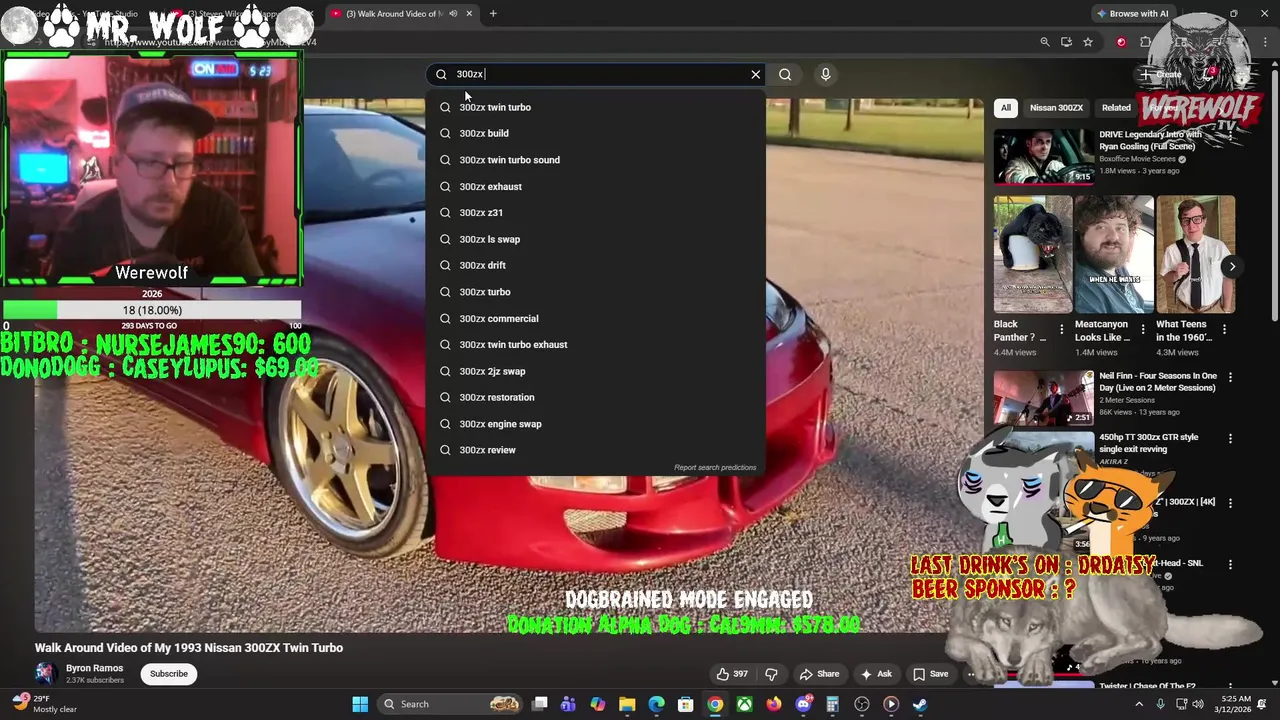
Task: Choose the '300zx restoration' suggestion
Action: point(596,397)
